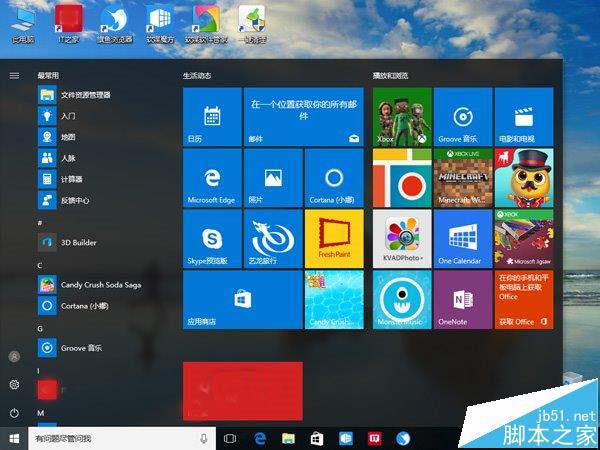Jump to letters via the # header

pos(40,223)
